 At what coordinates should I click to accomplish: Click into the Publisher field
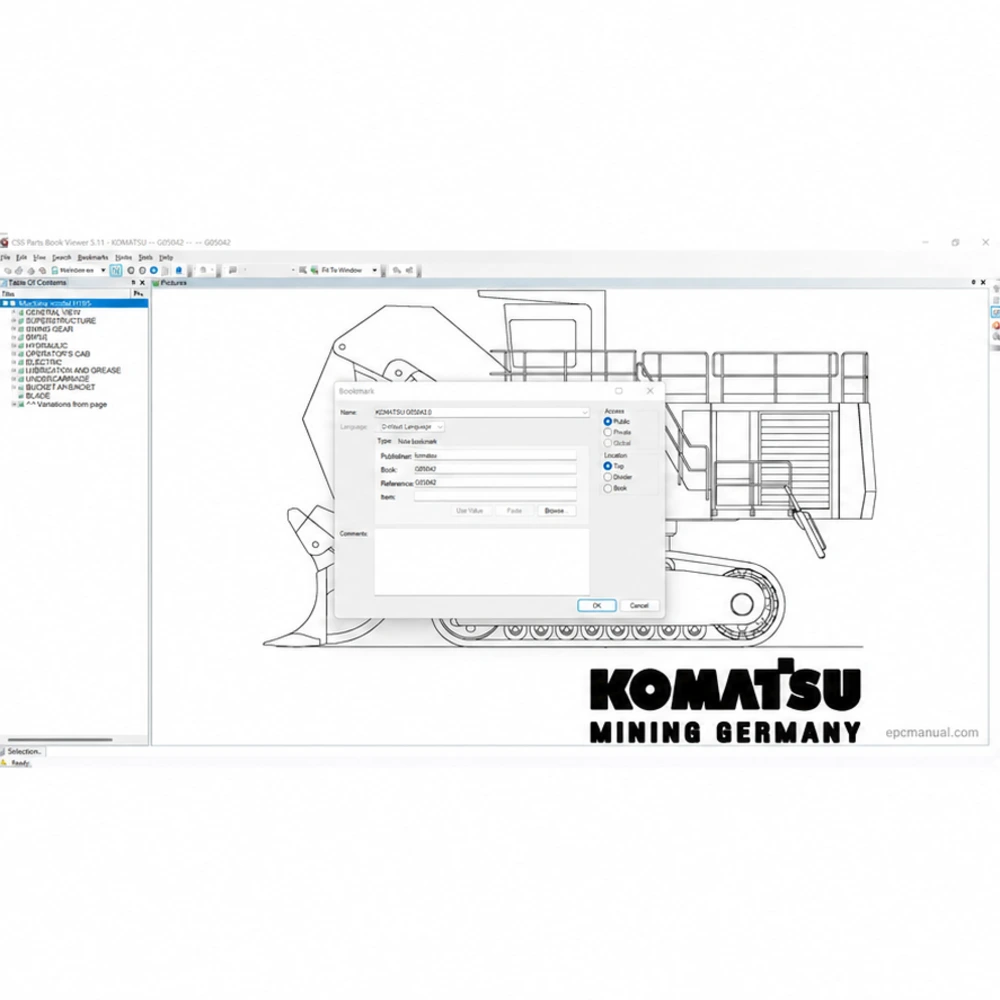click(495, 456)
